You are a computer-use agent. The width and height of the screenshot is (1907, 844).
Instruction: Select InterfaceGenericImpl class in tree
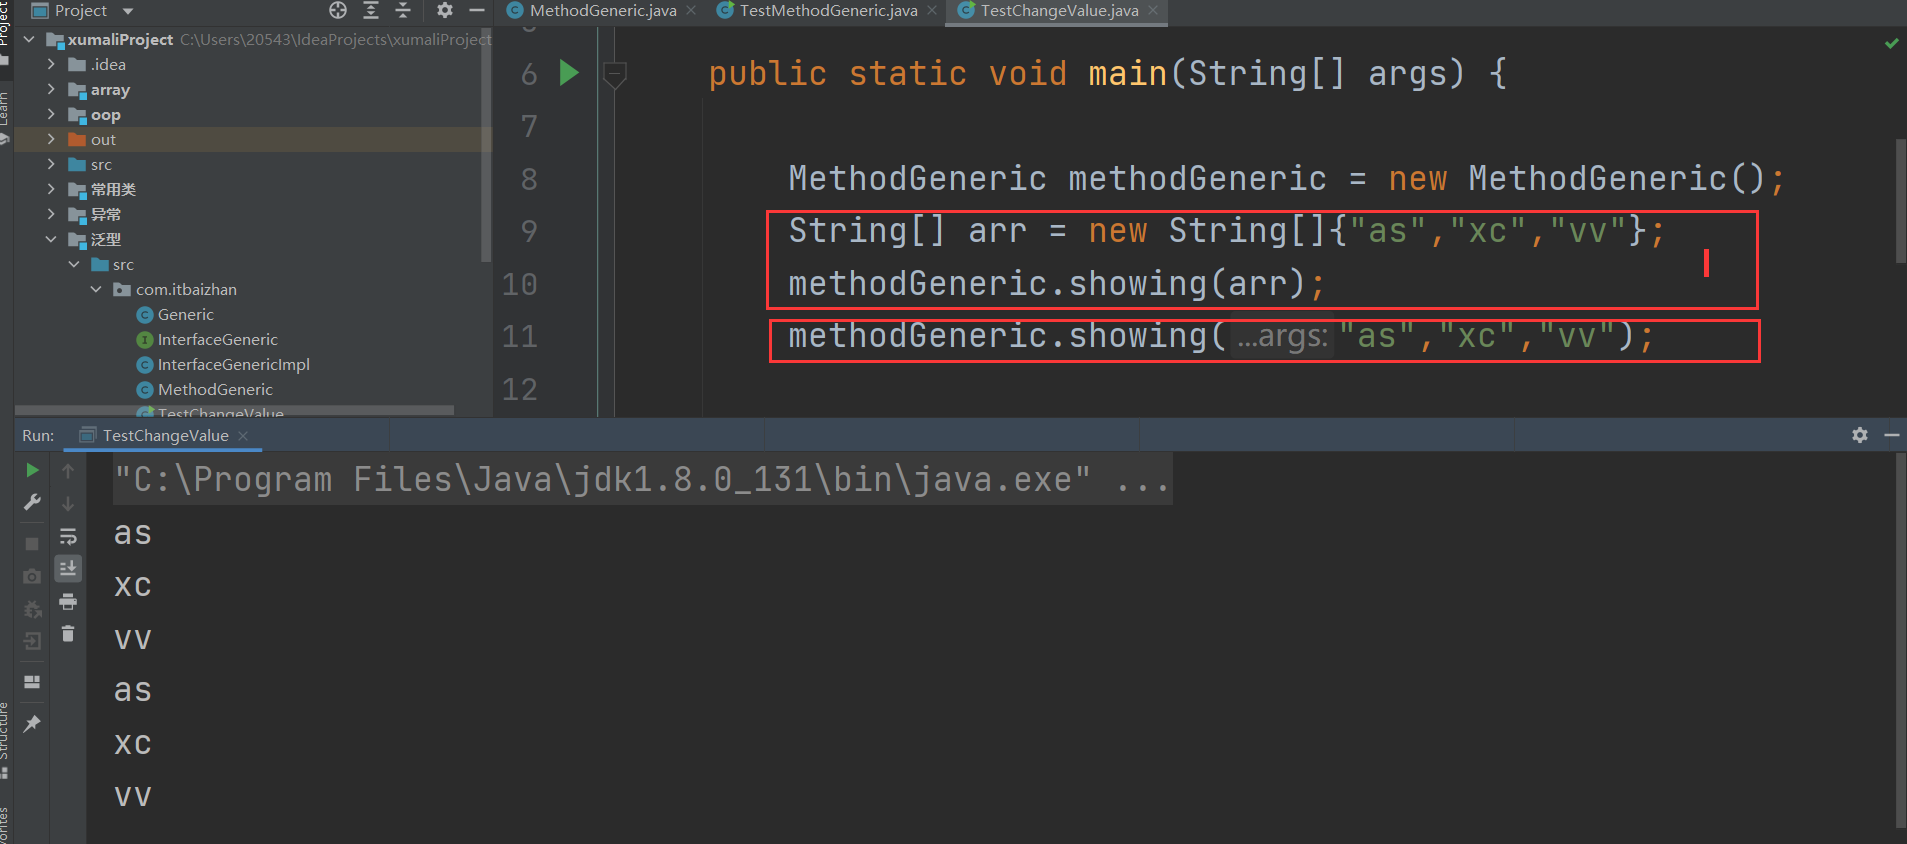233,365
